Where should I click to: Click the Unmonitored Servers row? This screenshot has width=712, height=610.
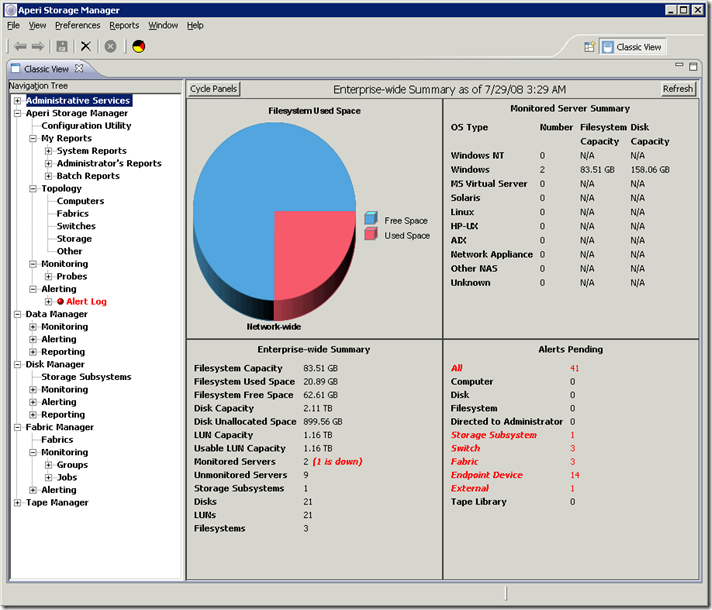coord(252,475)
